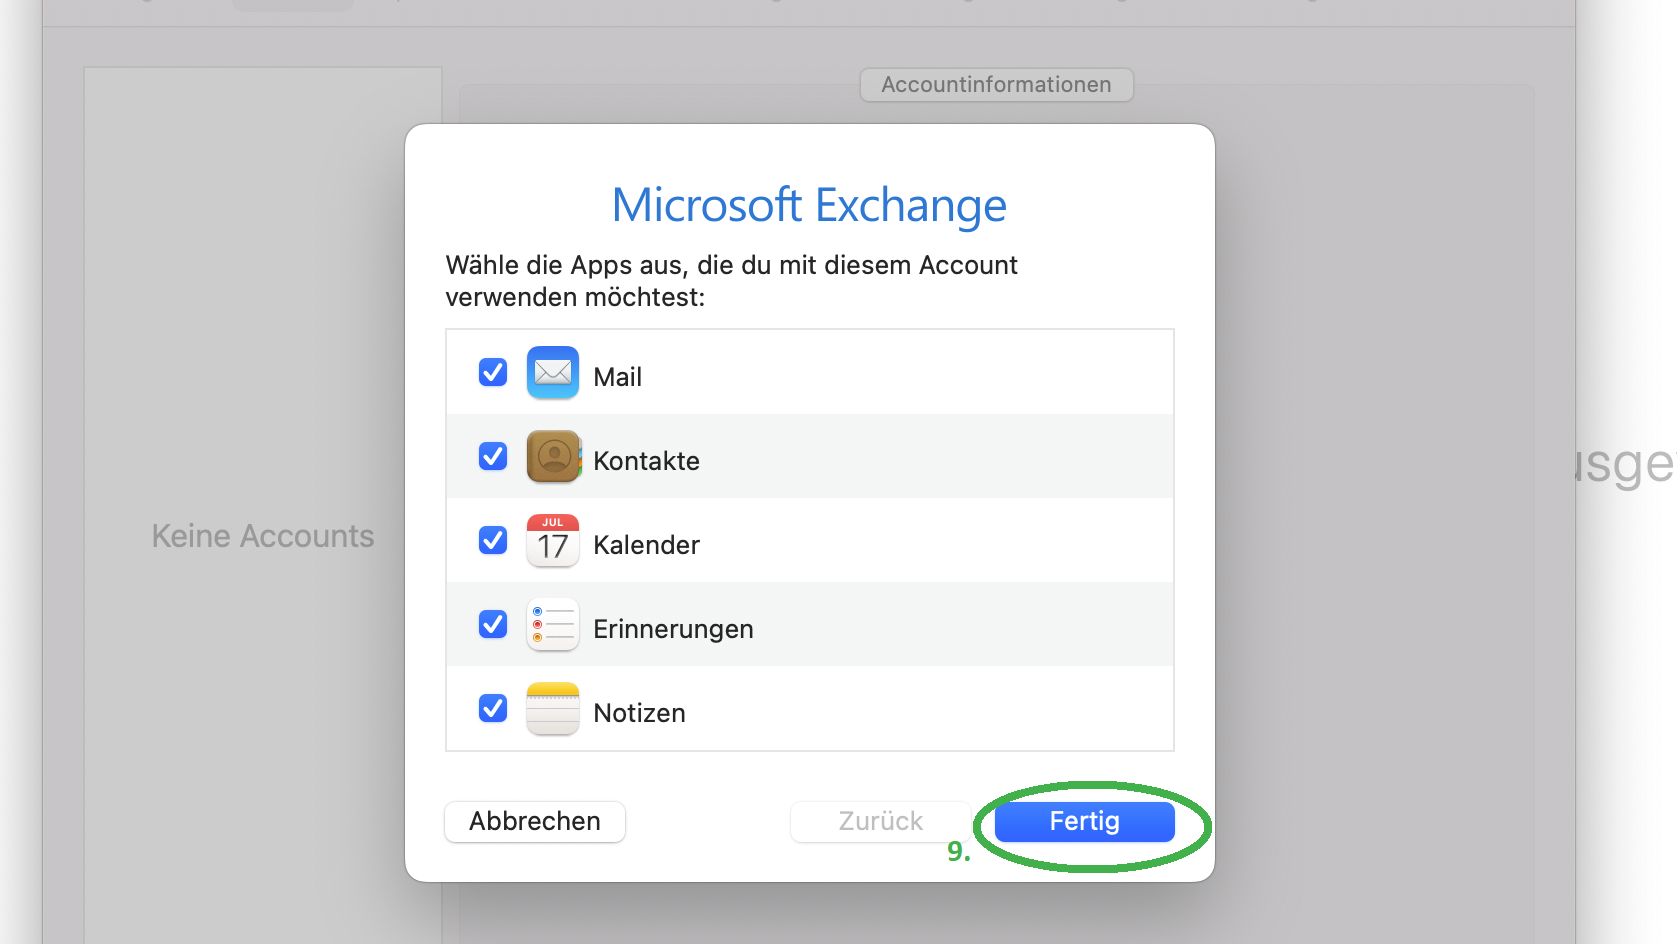The image size is (1677, 944).
Task: Click the Mail app icon
Action: pos(552,373)
